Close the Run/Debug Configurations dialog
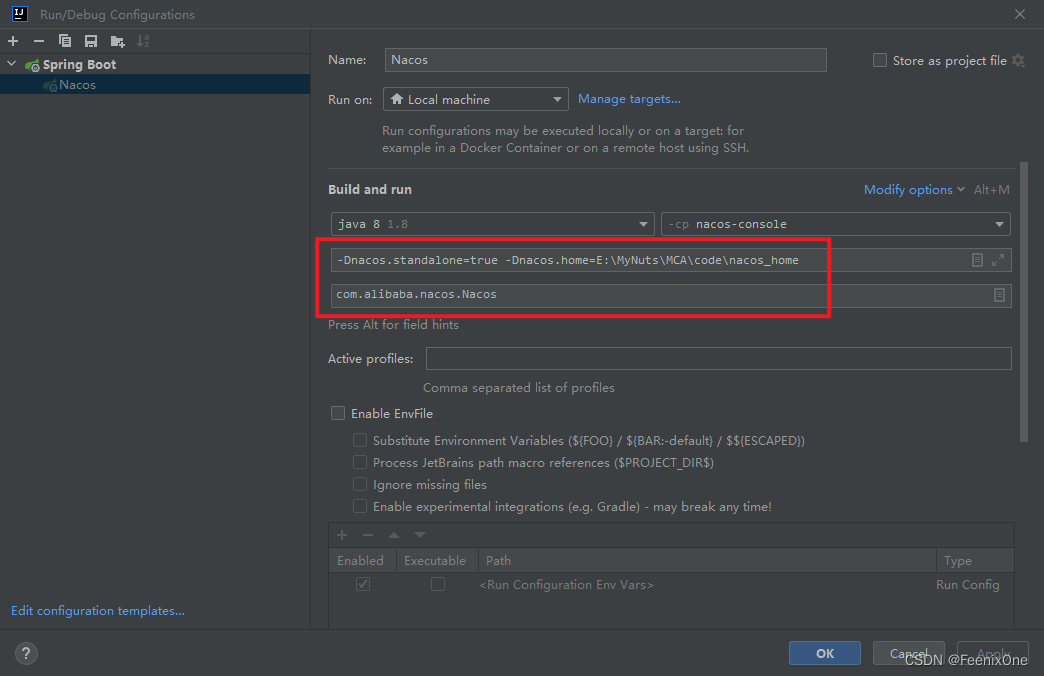Screen dimensions: 1044x676 (x=1019, y=14)
